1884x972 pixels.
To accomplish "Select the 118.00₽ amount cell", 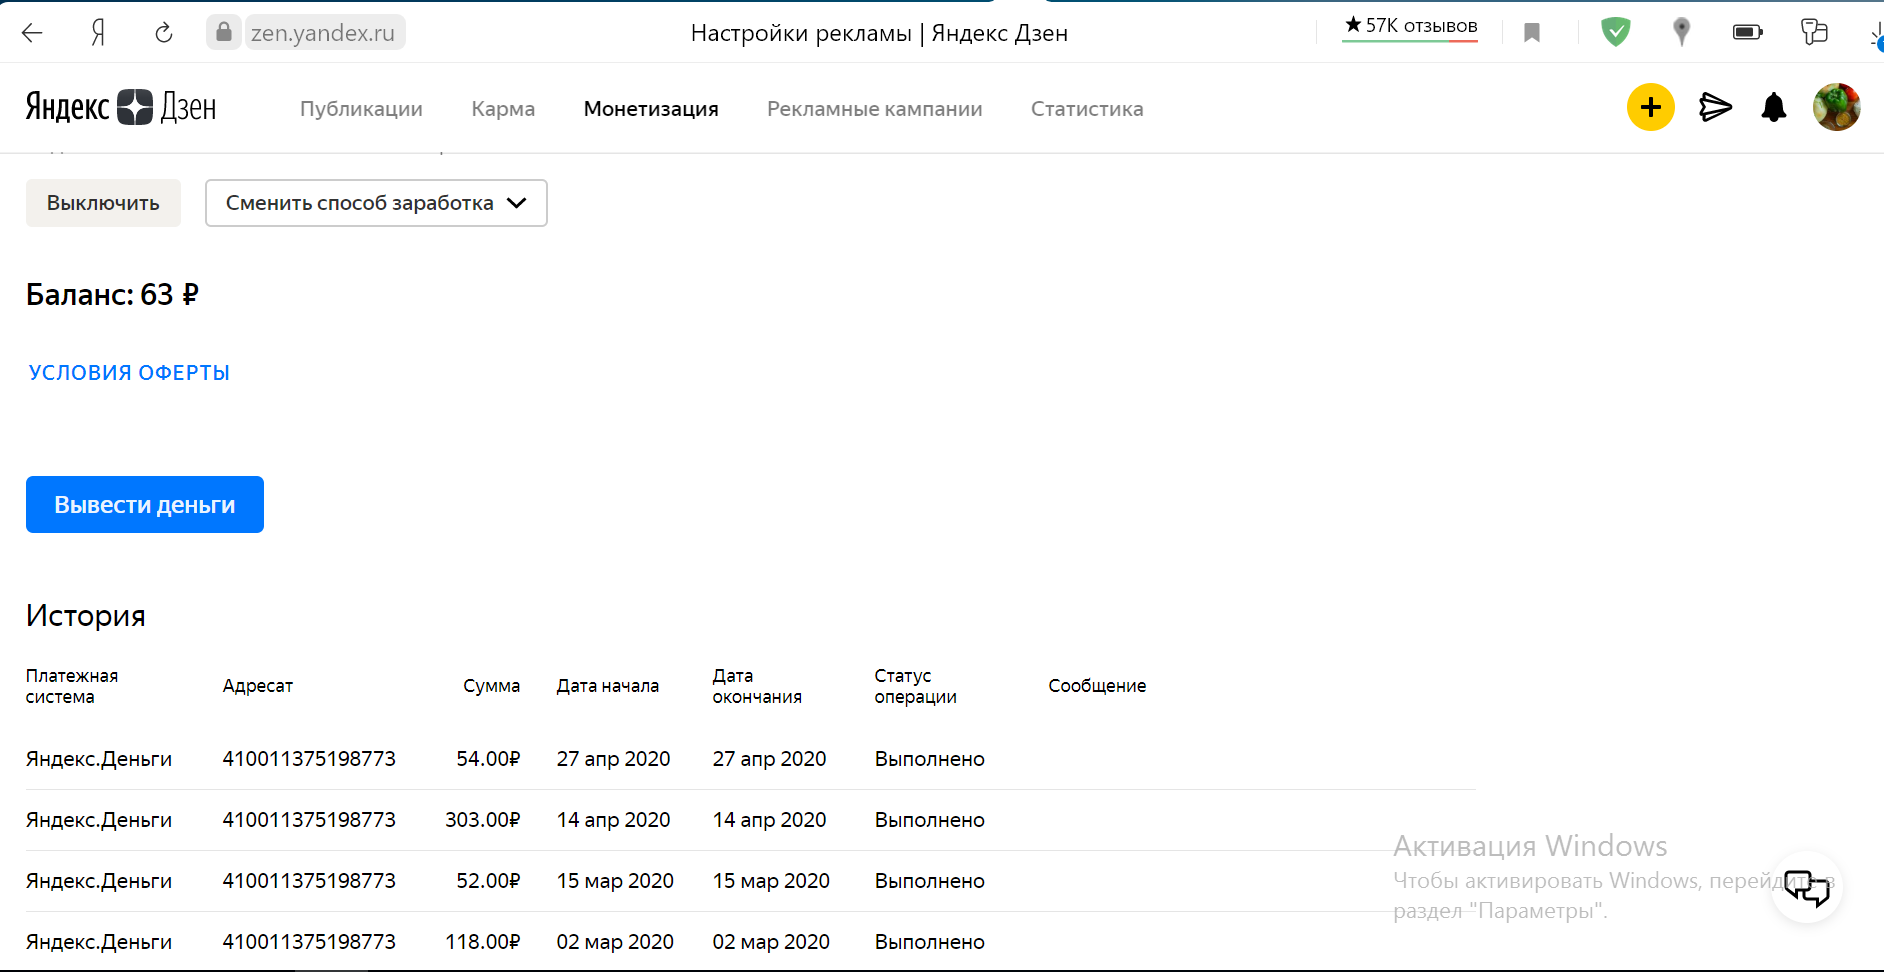I will coord(483,942).
